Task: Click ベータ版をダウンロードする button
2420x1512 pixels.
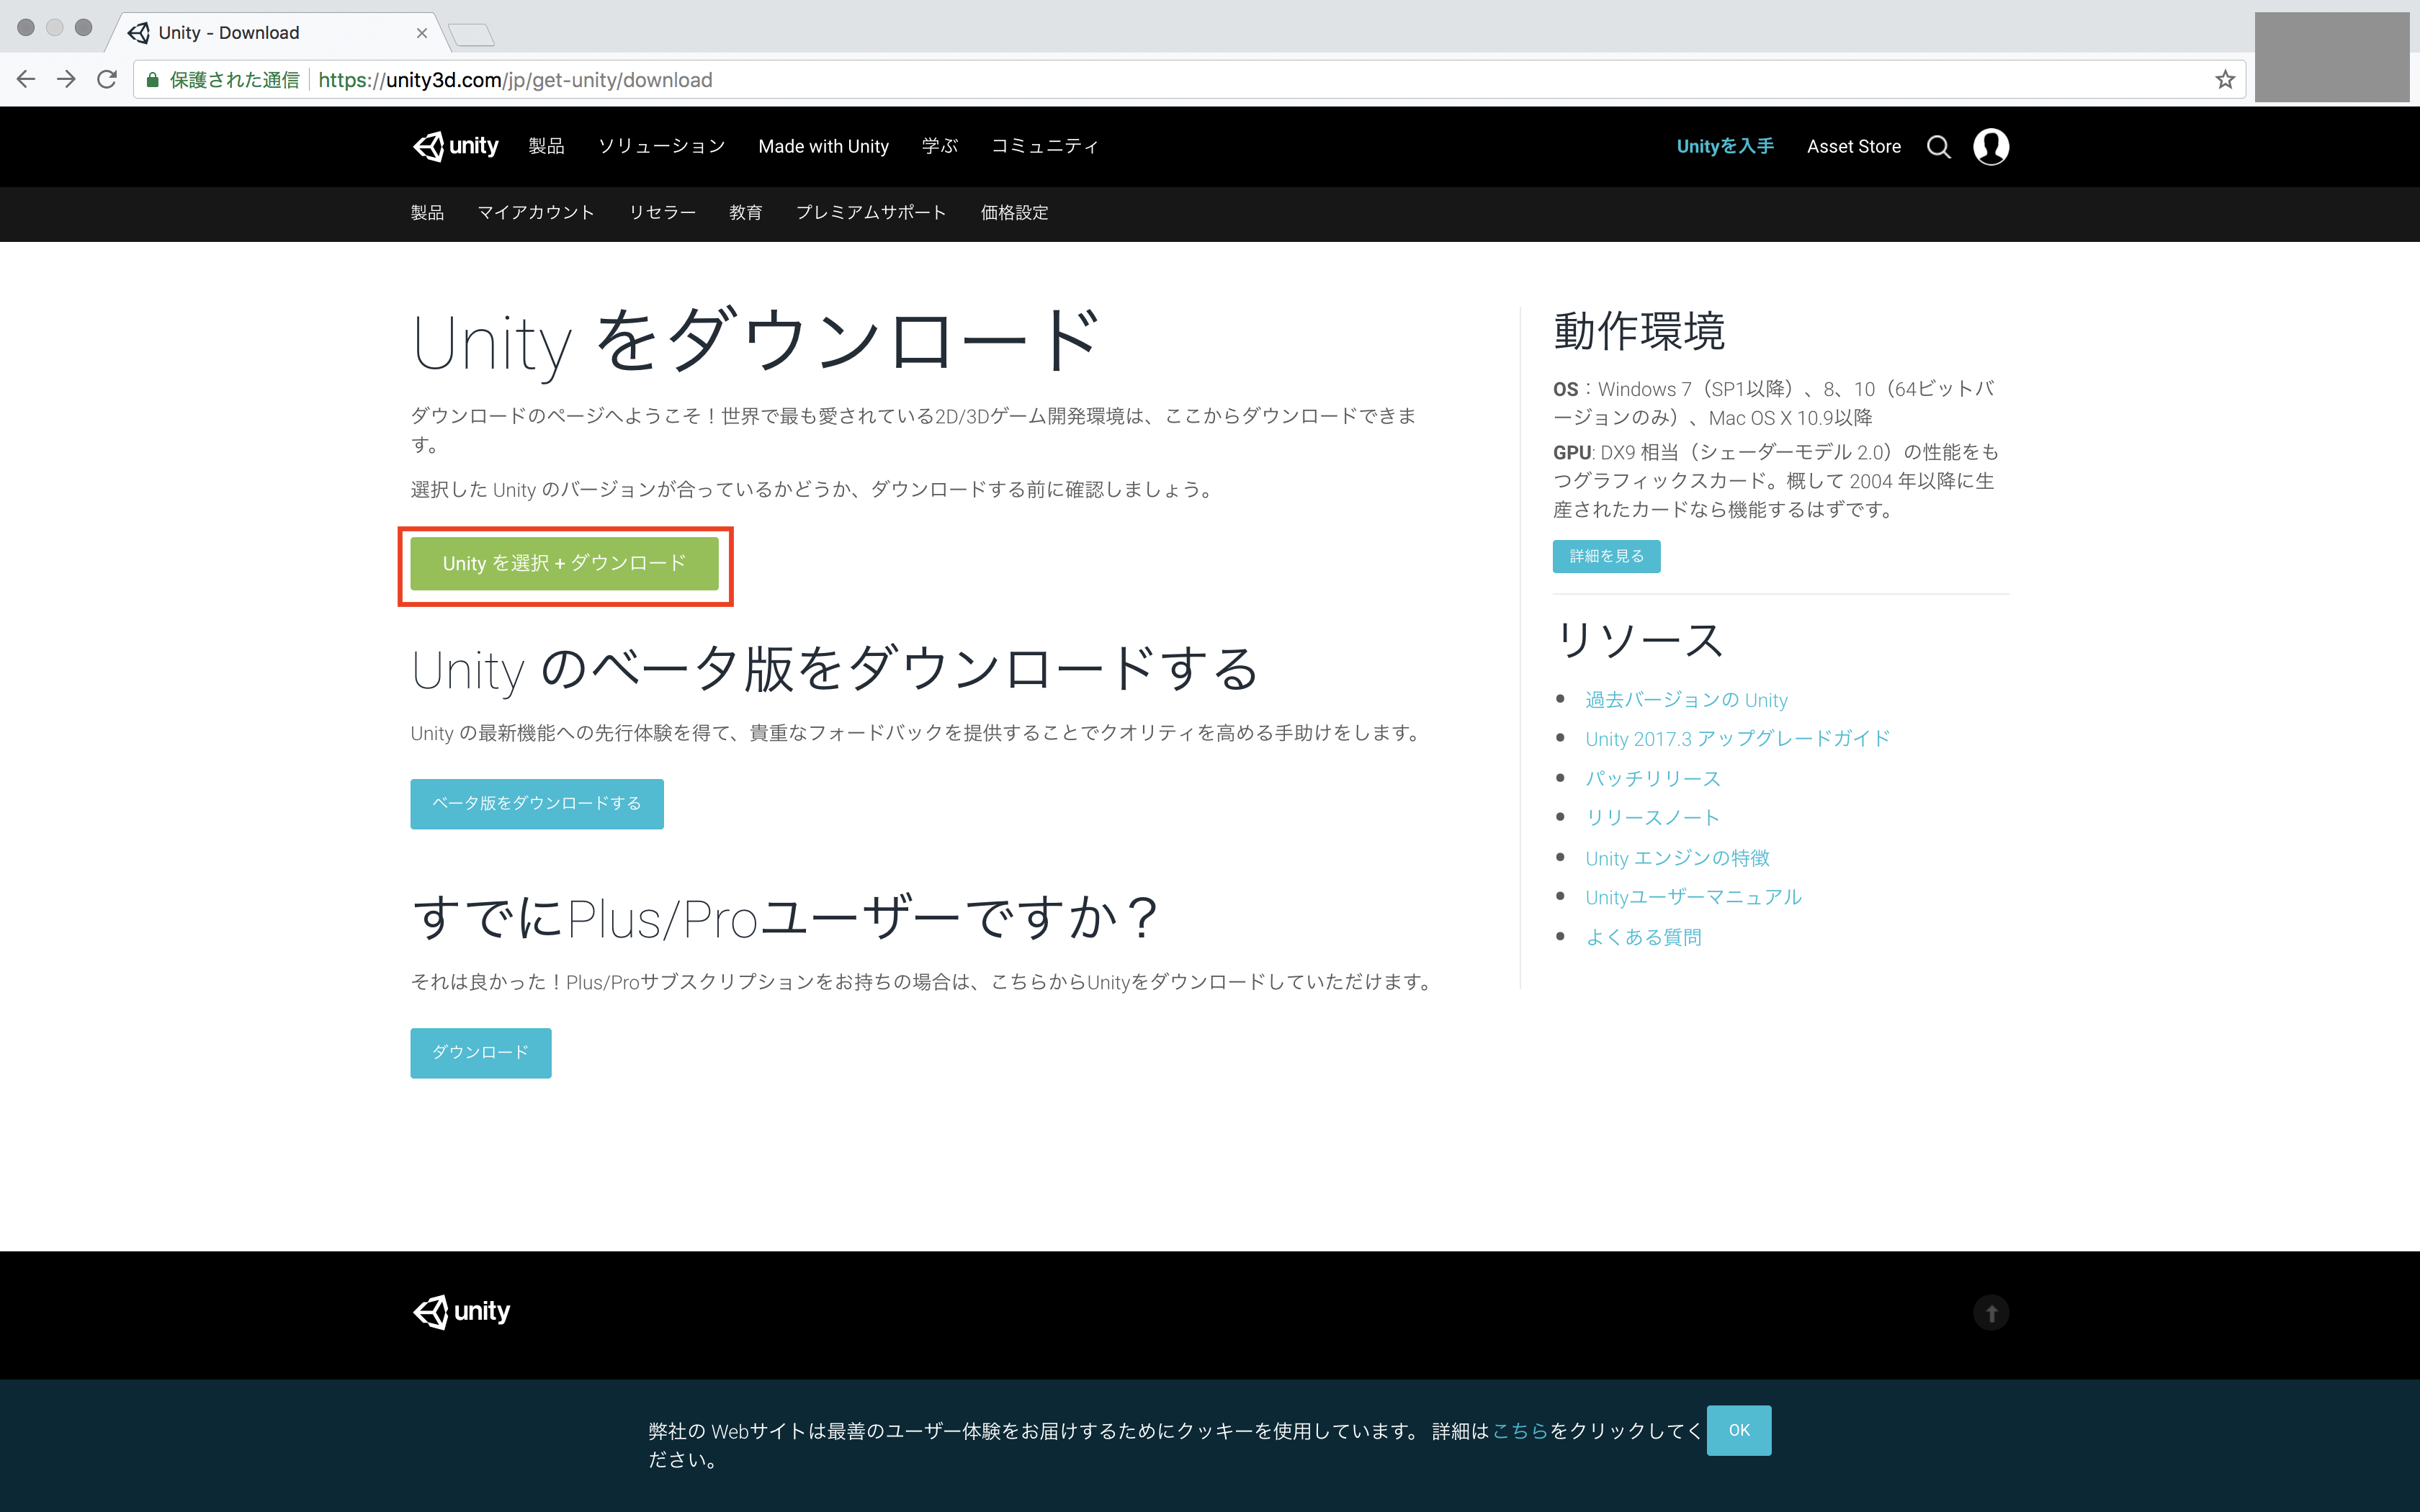Action: (537, 803)
